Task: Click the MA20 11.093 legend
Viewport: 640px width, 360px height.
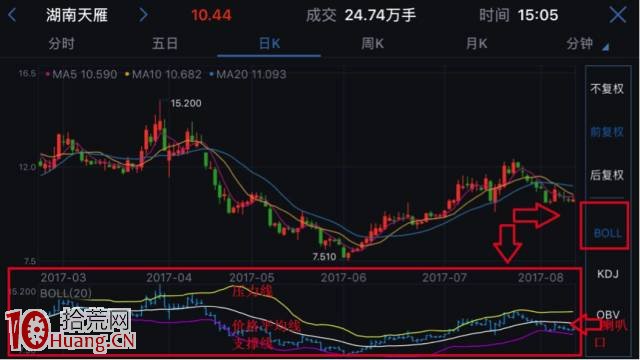Action: point(248,74)
